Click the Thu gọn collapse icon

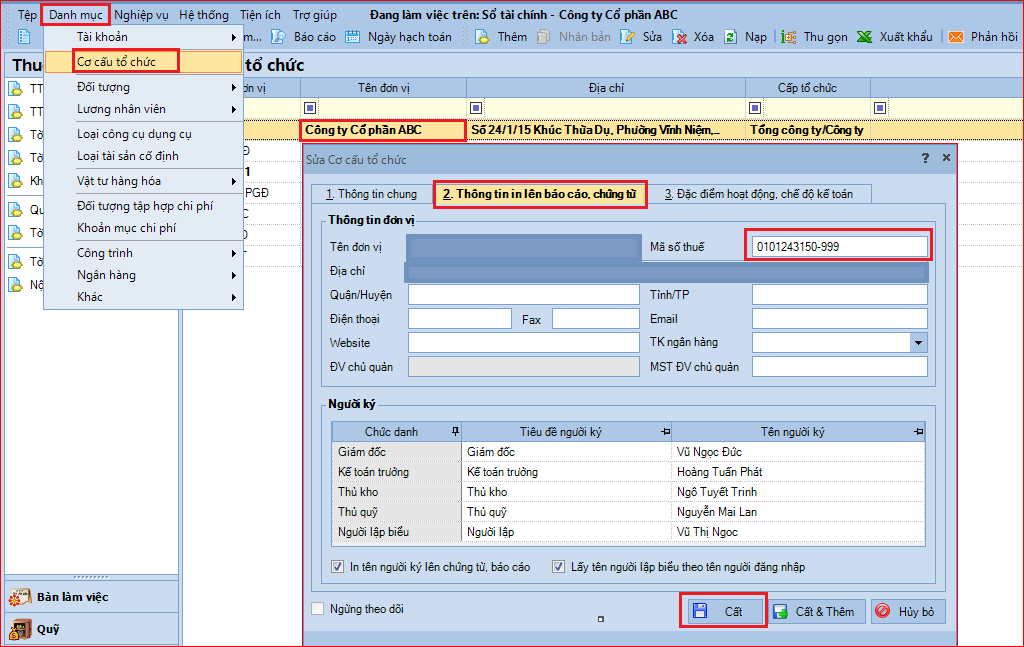[x=789, y=37]
